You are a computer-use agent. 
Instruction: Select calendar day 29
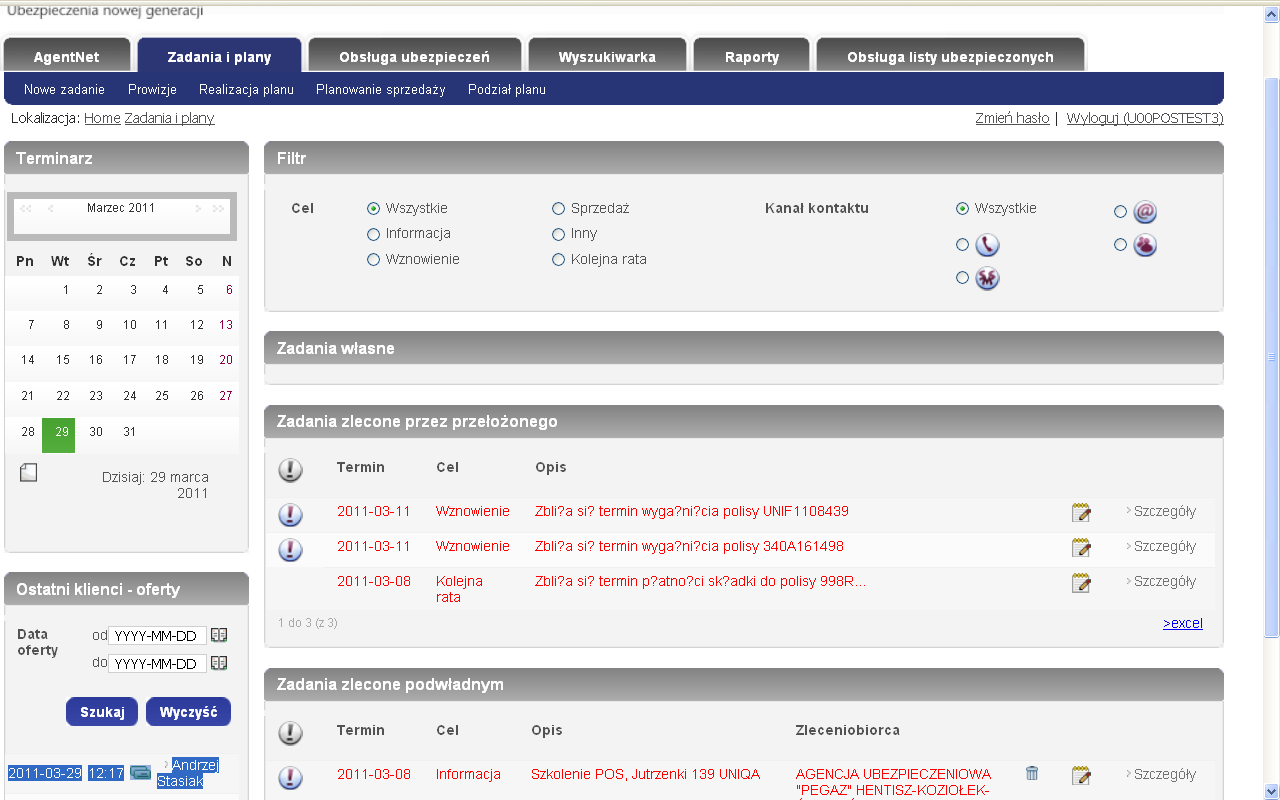tap(59, 435)
